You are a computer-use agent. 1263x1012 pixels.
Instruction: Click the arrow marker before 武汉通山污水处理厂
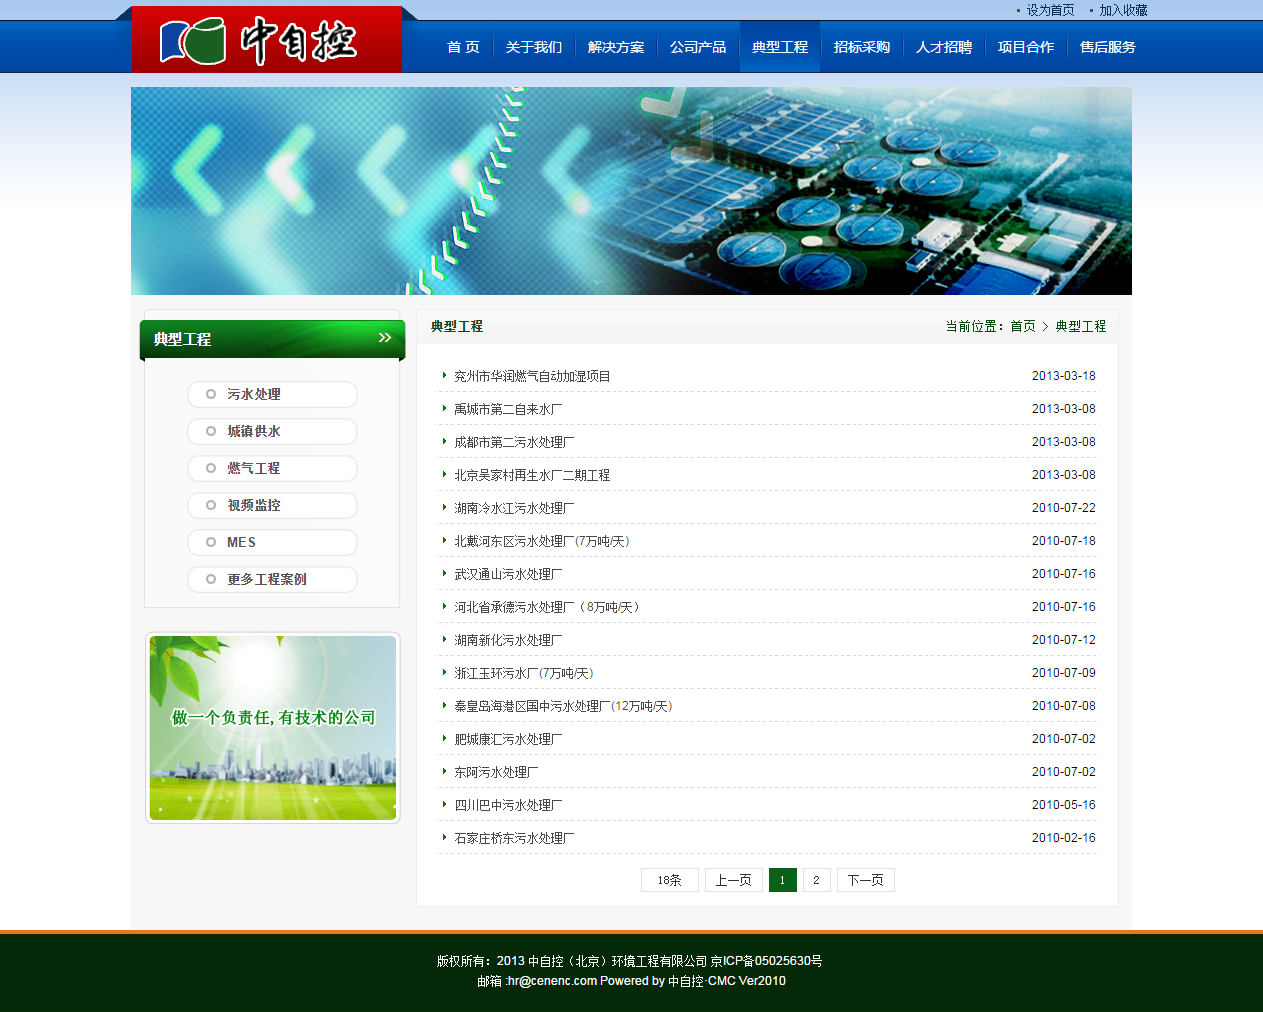pos(443,573)
